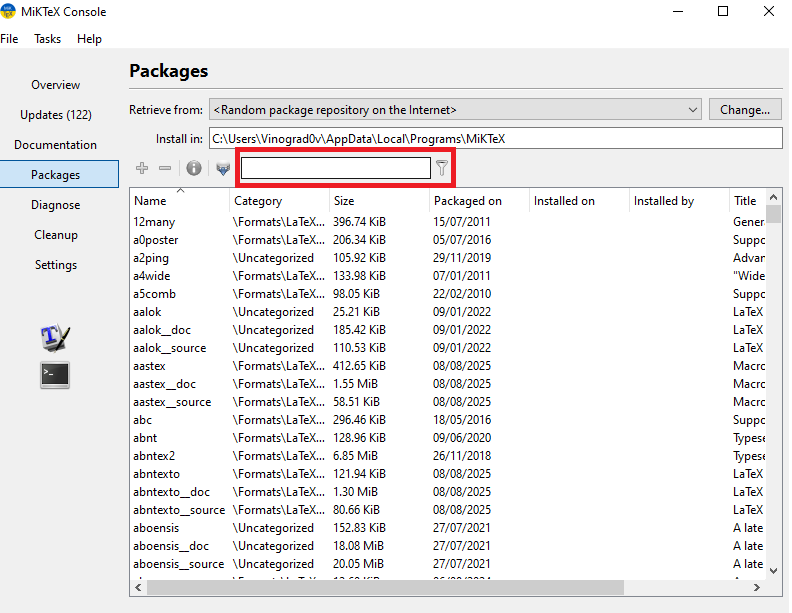The width and height of the screenshot is (792, 613).
Task: Select the aastex__doc package row
Action: (x=448, y=384)
